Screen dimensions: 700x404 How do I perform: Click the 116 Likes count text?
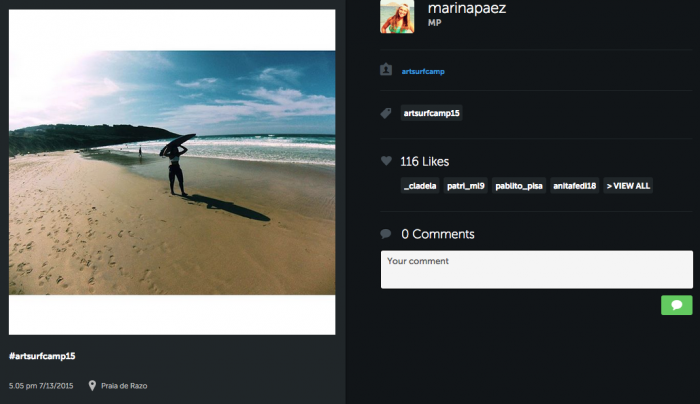(425, 162)
